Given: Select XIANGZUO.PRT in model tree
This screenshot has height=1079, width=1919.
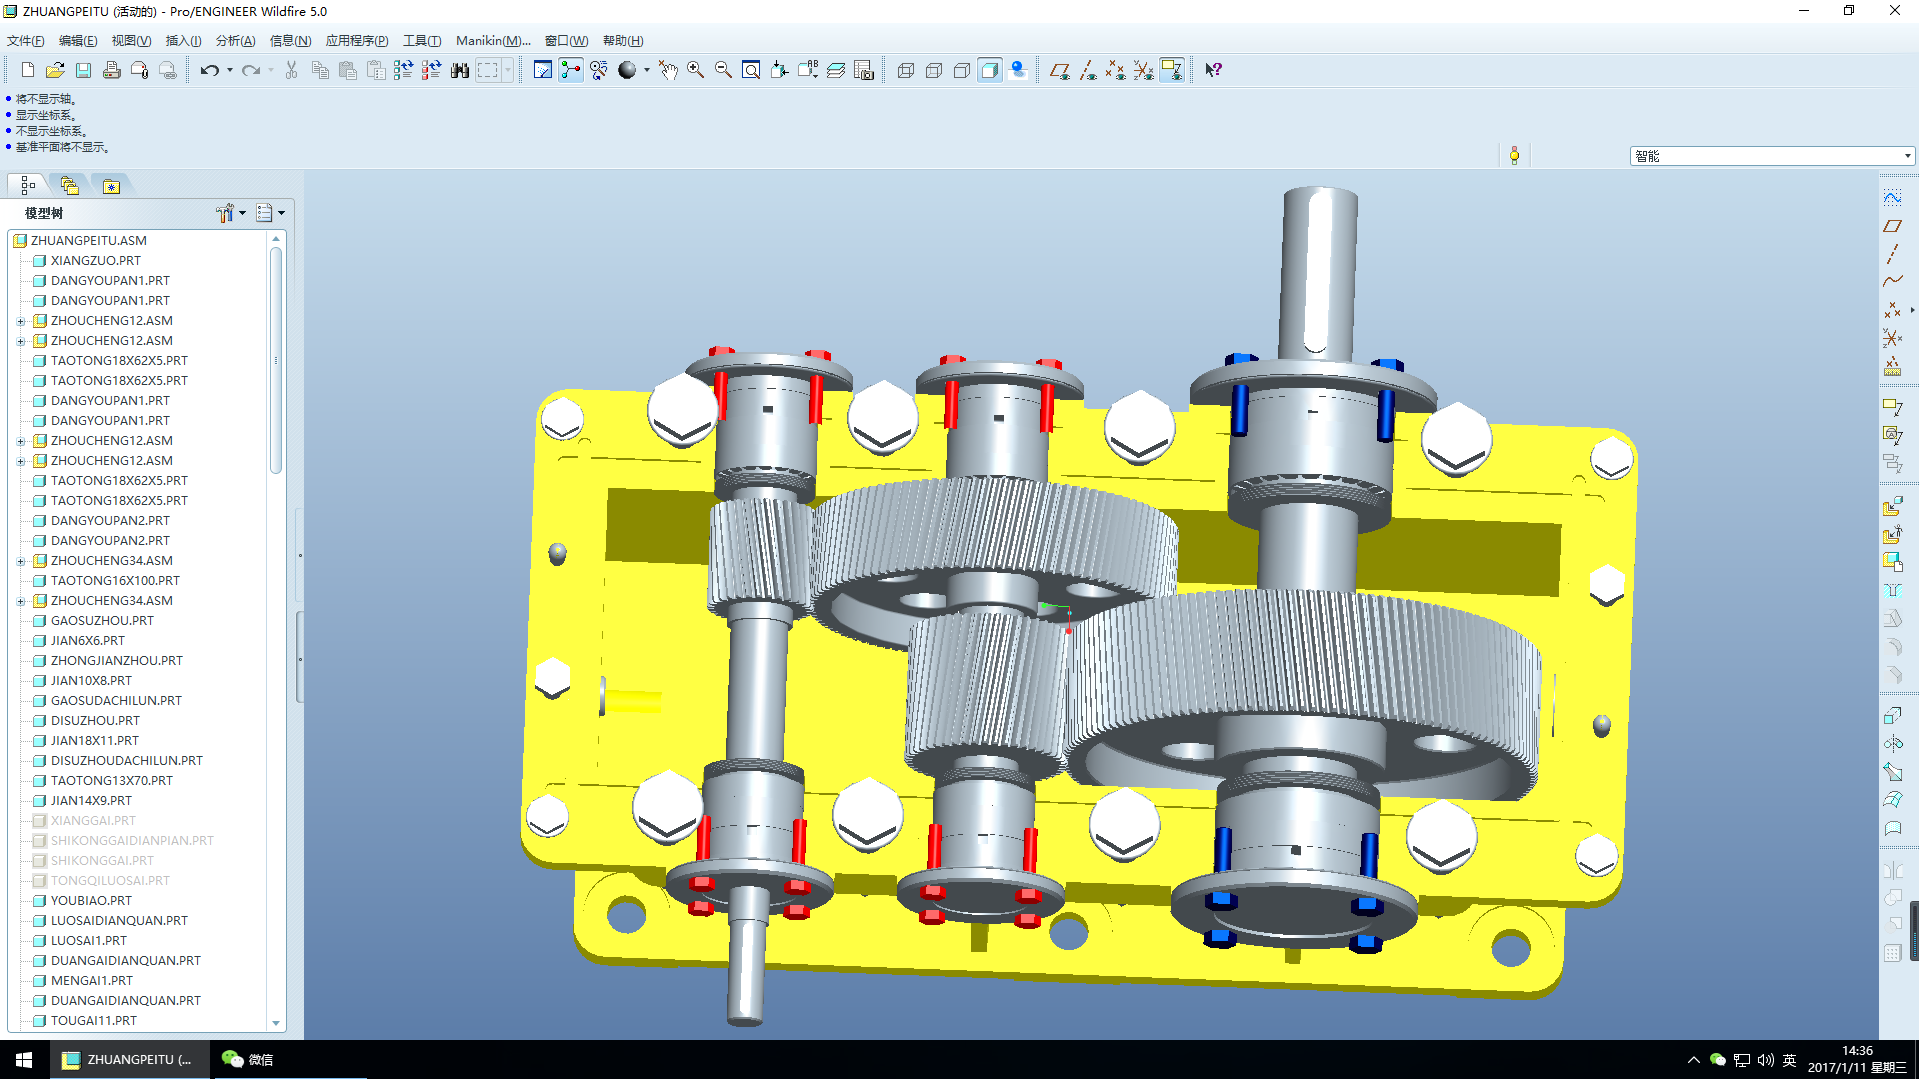Looking at the screenshot, I should 96,261.
